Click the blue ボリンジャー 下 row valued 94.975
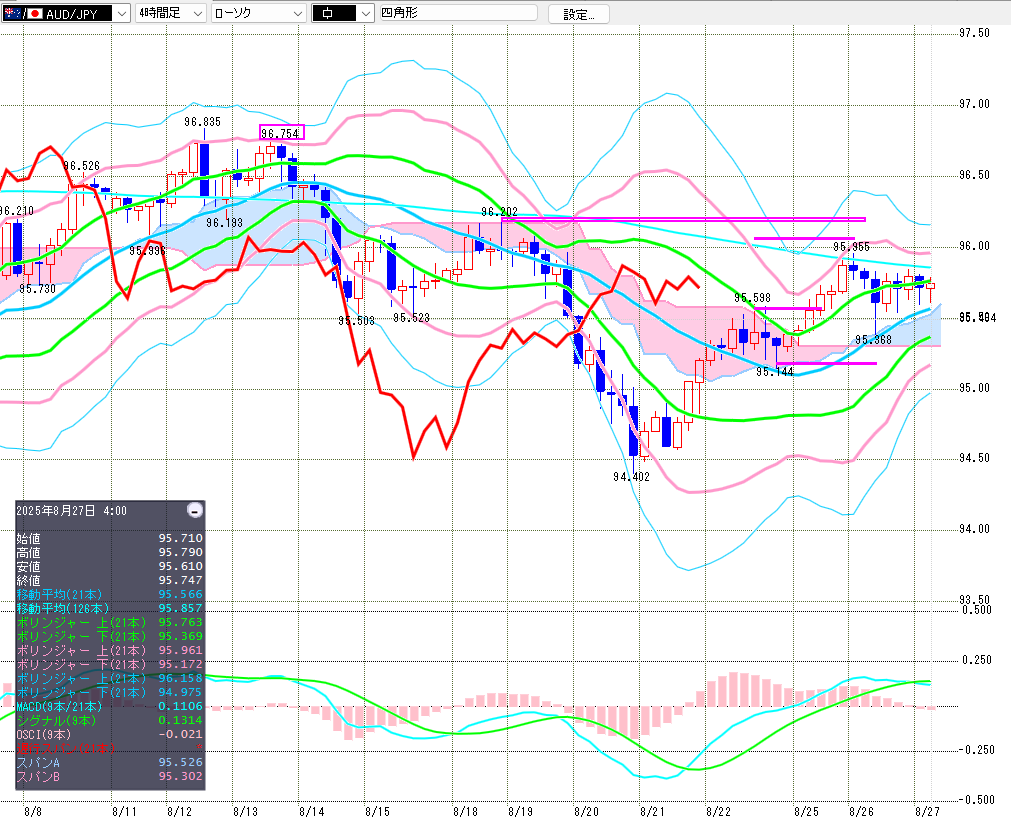 (110, 693)
